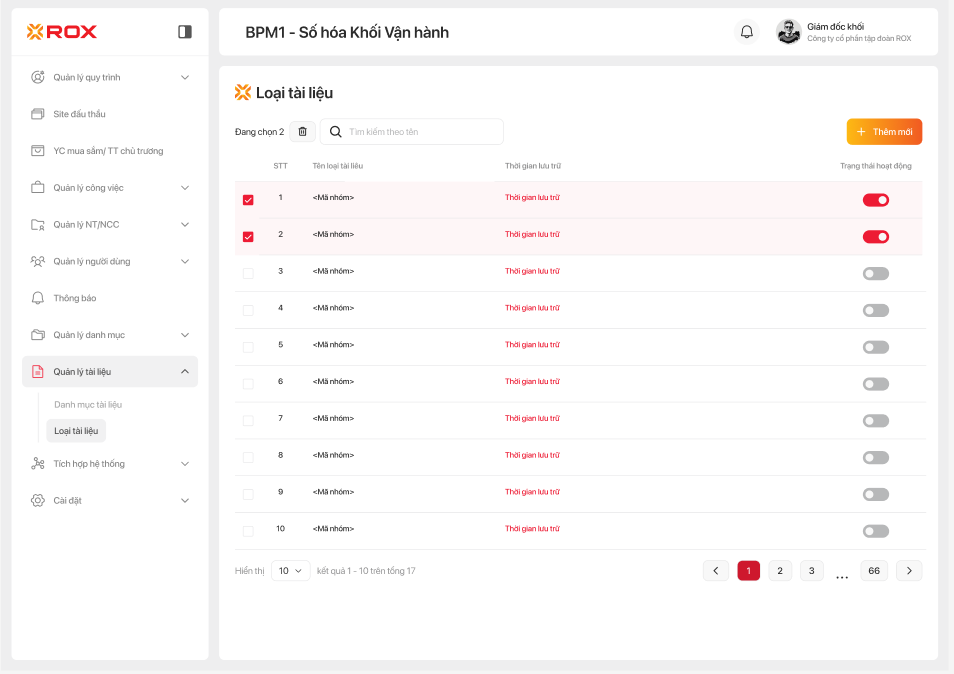Check the checkbox for row 3

pyautogui.click(x=248, y=273)
